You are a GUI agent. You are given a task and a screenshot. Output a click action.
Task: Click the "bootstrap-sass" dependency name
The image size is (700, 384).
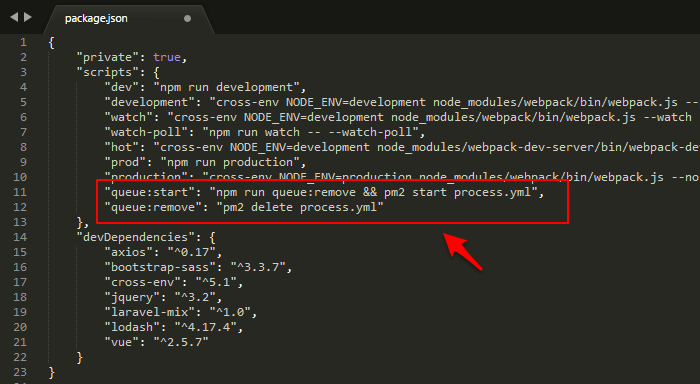click(160, 267)
